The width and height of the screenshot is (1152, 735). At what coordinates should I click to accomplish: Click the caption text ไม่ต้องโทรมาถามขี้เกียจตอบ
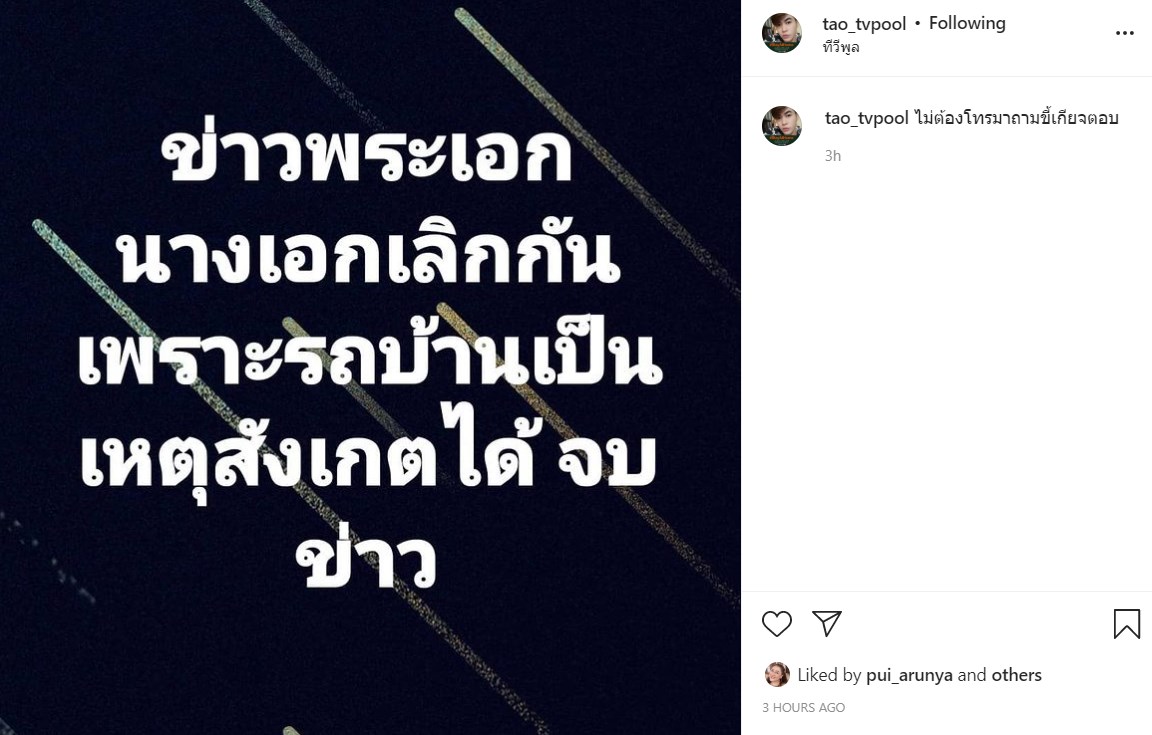pyautogui.click(x=1016, y=118)
